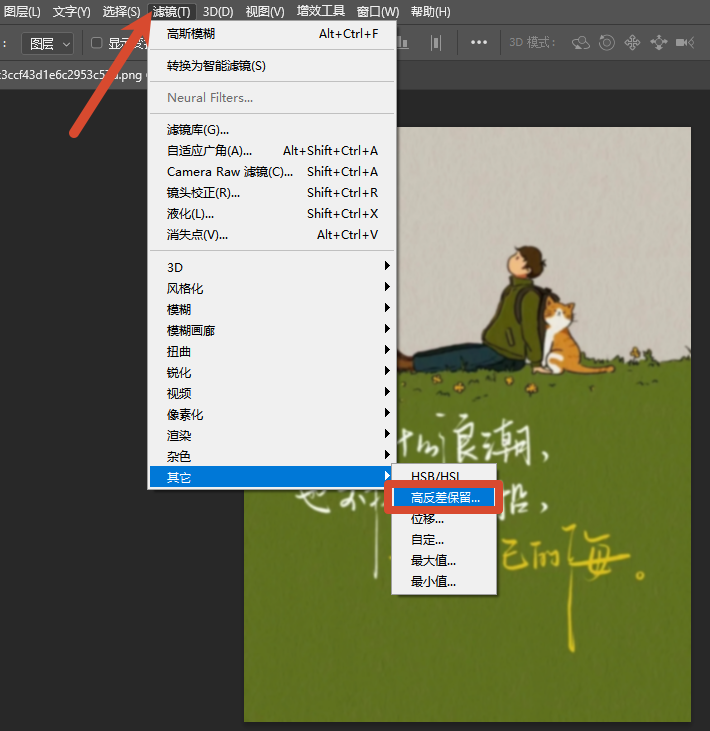Expand the 渲染 submenu
Screen dimensions: 710x731
[272, 435]
